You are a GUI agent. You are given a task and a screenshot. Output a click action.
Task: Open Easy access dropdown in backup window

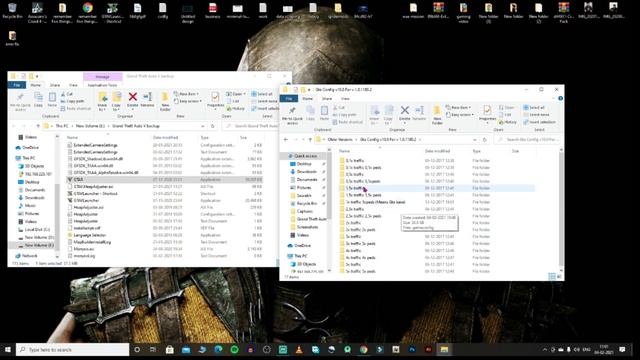point(188,101)
